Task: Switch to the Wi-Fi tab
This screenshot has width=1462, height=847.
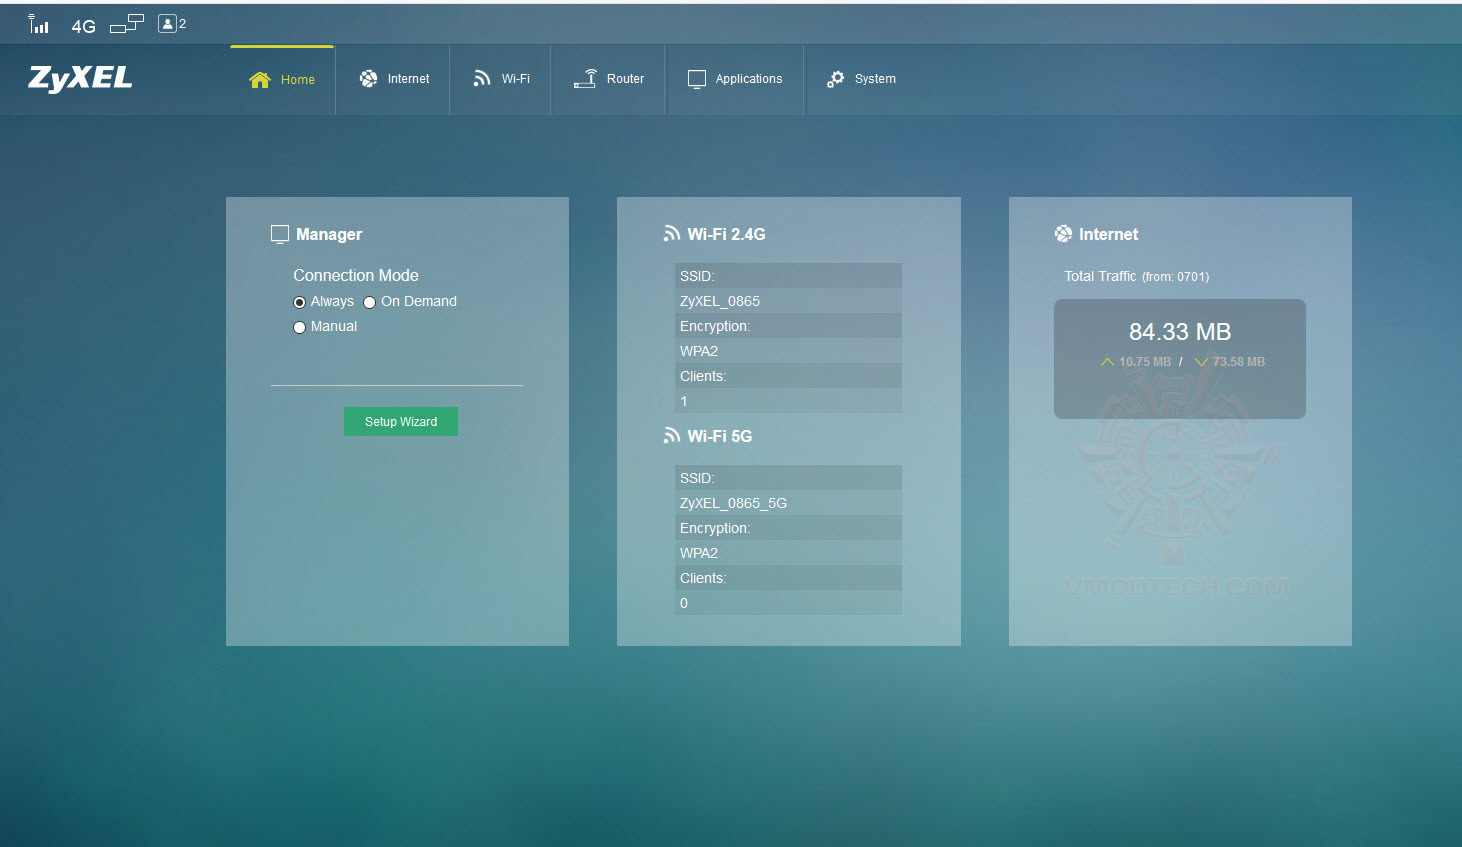Action: click(502, 79)
